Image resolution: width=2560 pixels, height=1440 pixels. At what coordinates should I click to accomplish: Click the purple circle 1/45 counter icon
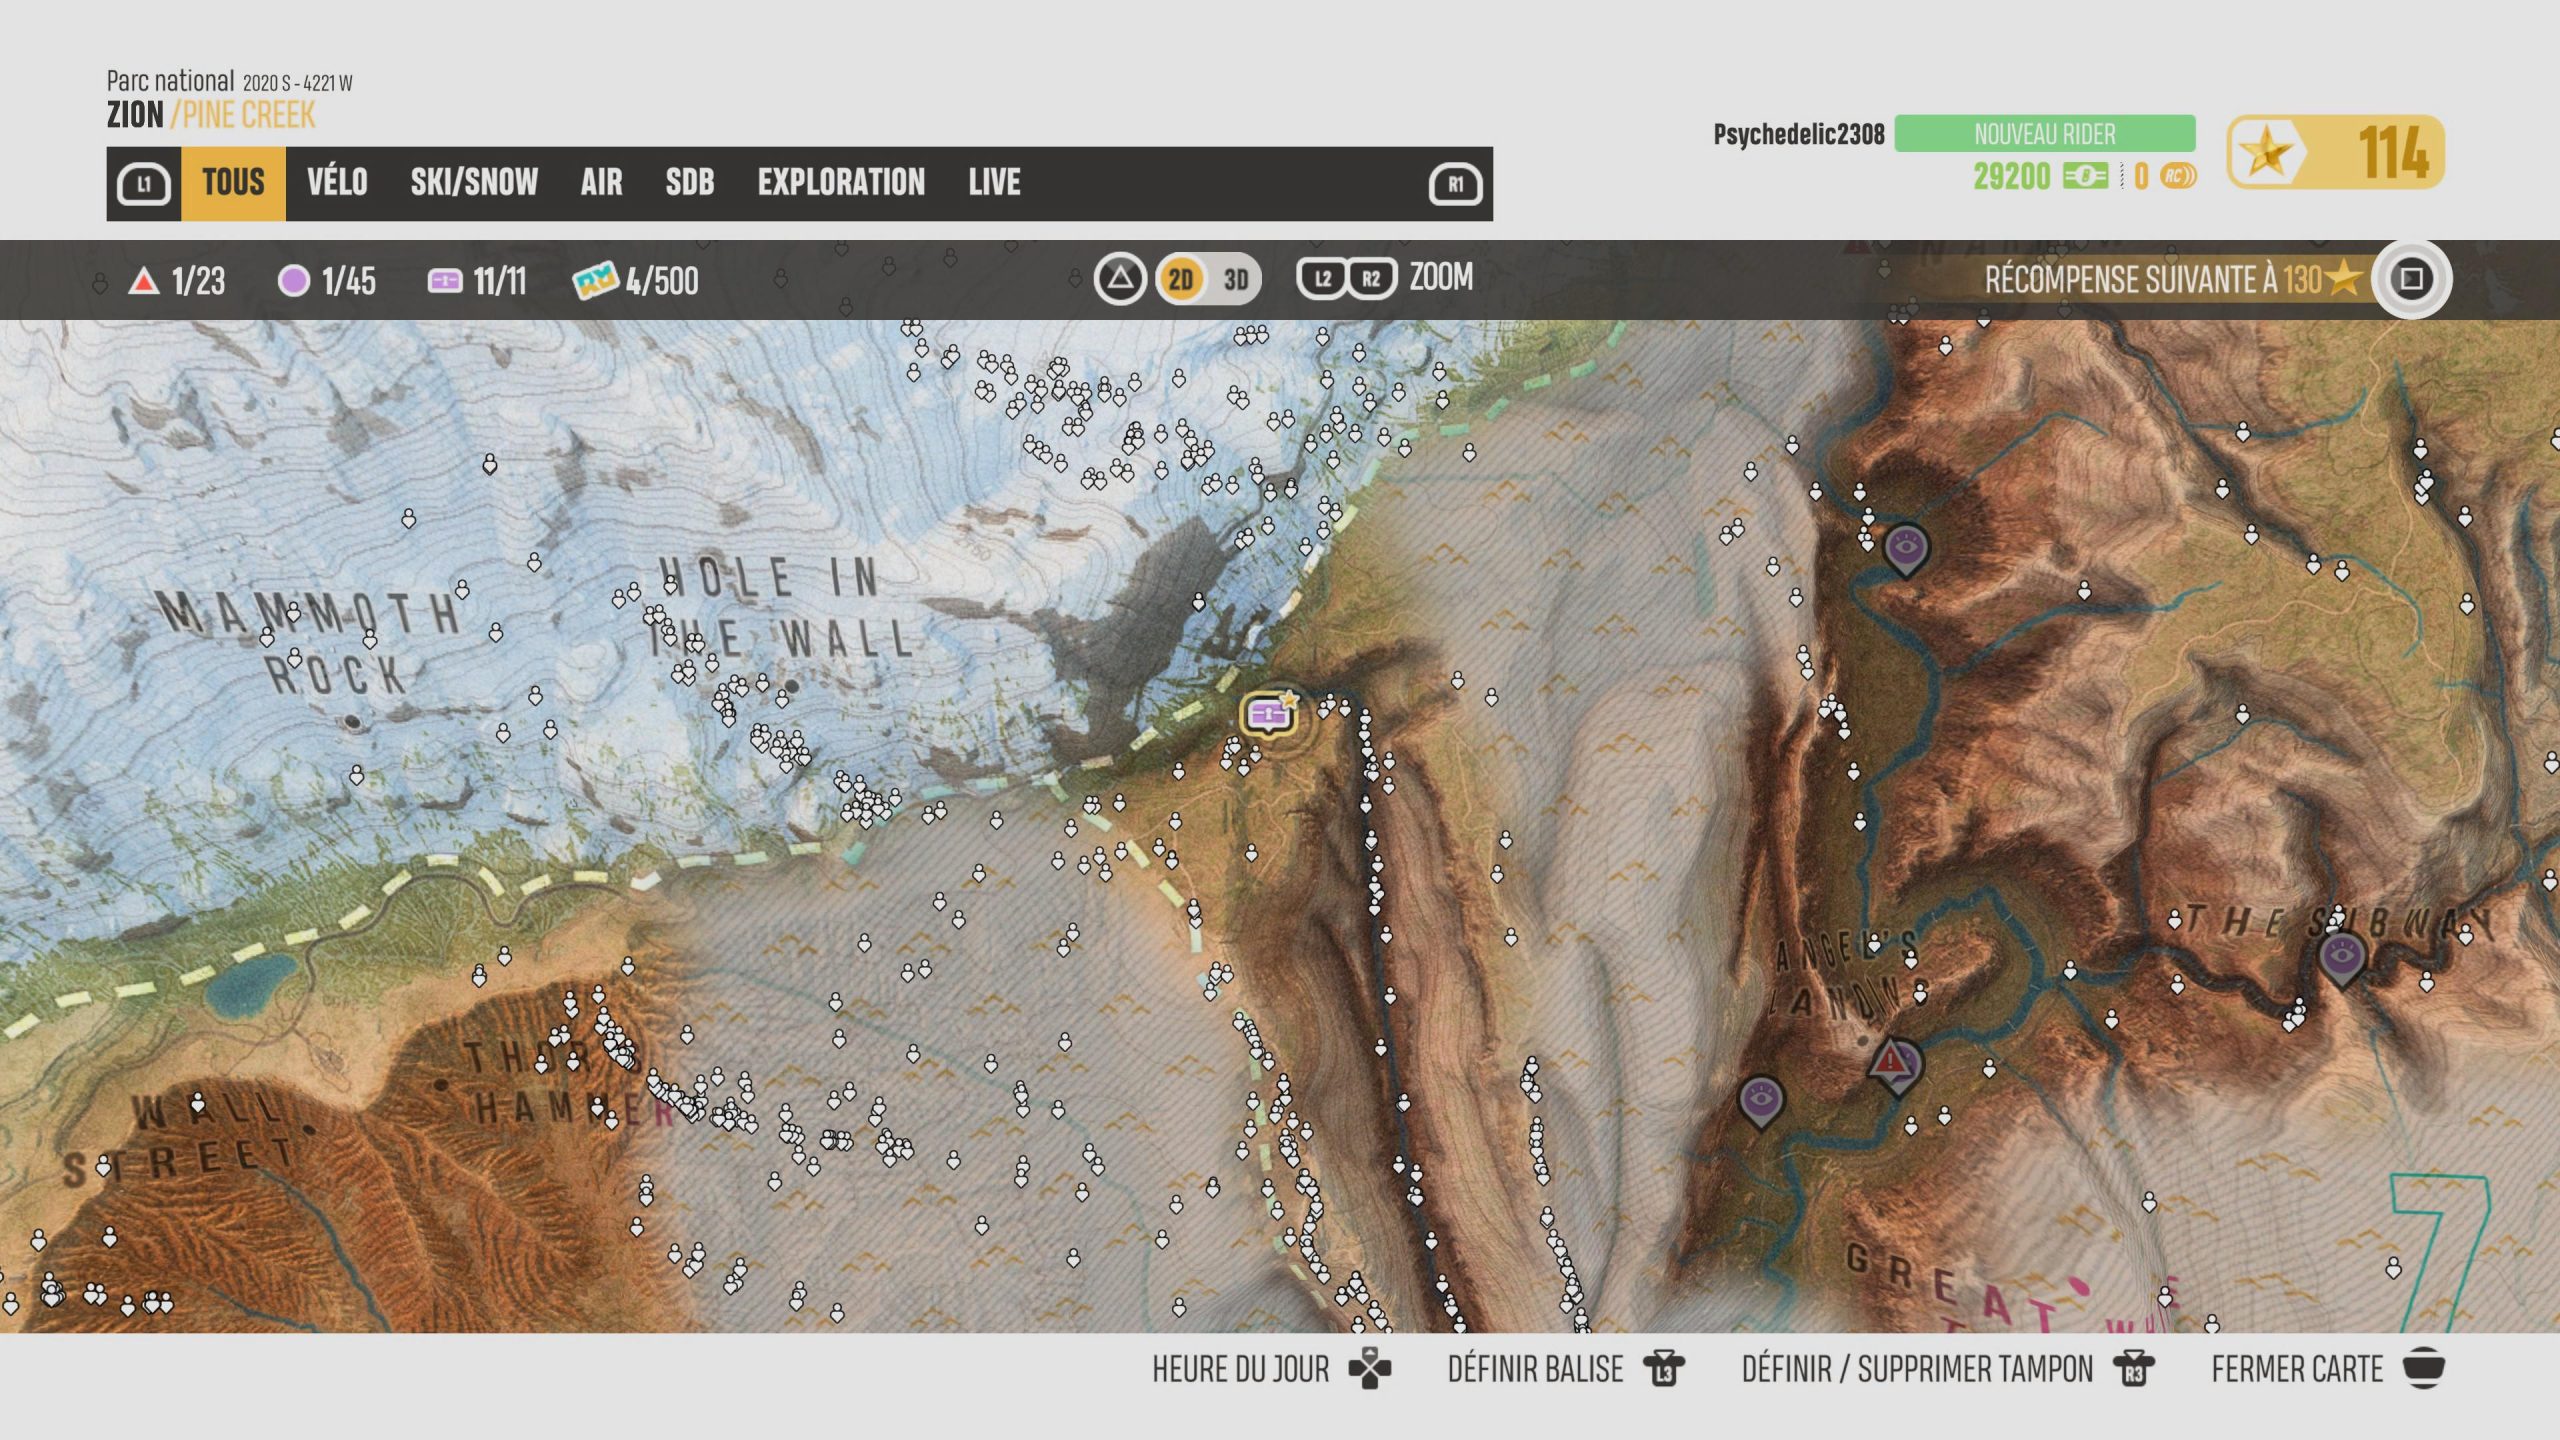click(x=294, y=281)
